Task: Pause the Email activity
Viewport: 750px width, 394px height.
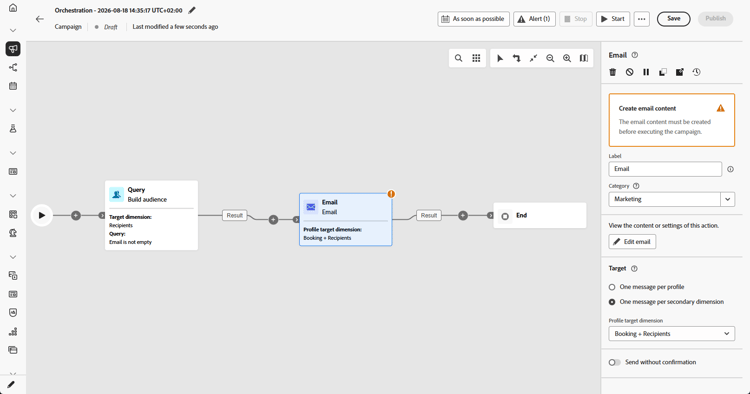Action: 646,72
